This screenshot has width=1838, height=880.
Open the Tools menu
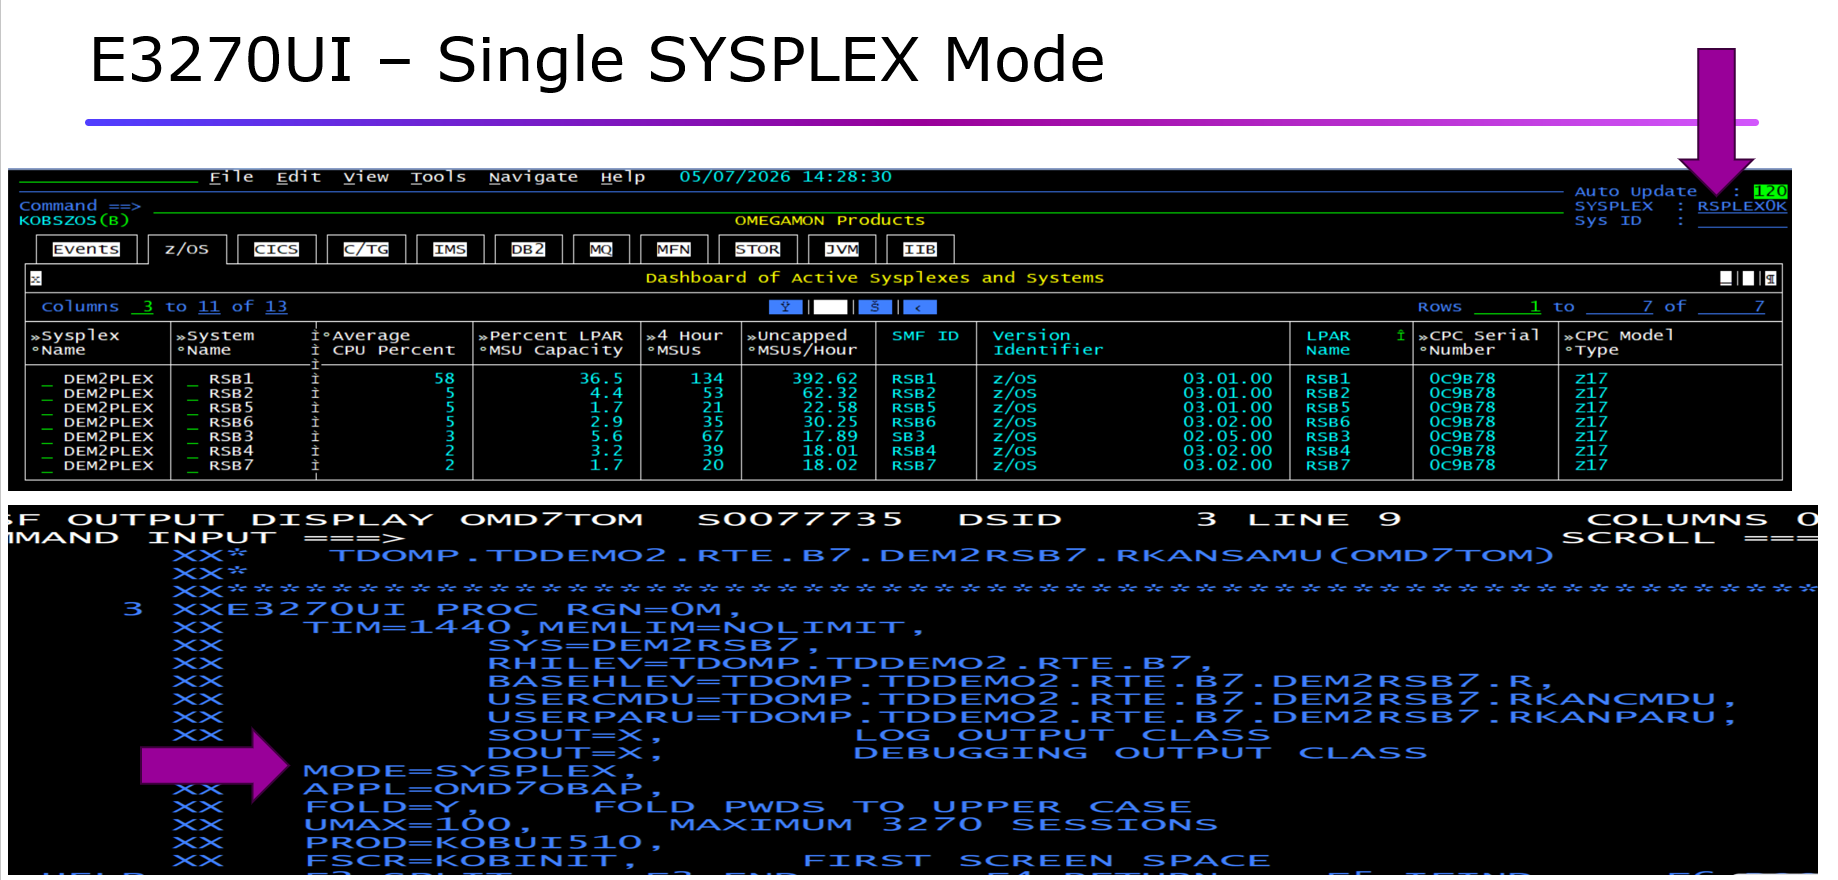[438, 177]
